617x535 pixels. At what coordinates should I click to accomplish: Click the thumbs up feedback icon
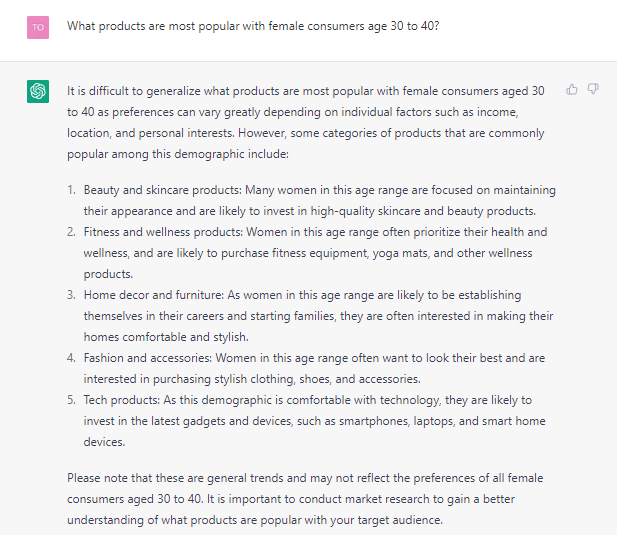(572, 89)
